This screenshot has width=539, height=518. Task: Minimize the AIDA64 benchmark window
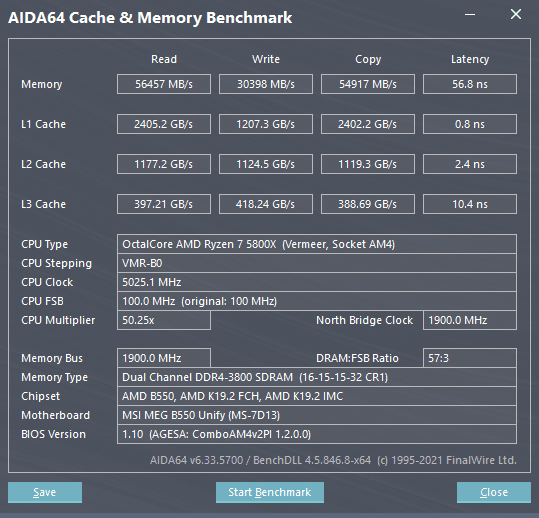(x=470, y=15)
